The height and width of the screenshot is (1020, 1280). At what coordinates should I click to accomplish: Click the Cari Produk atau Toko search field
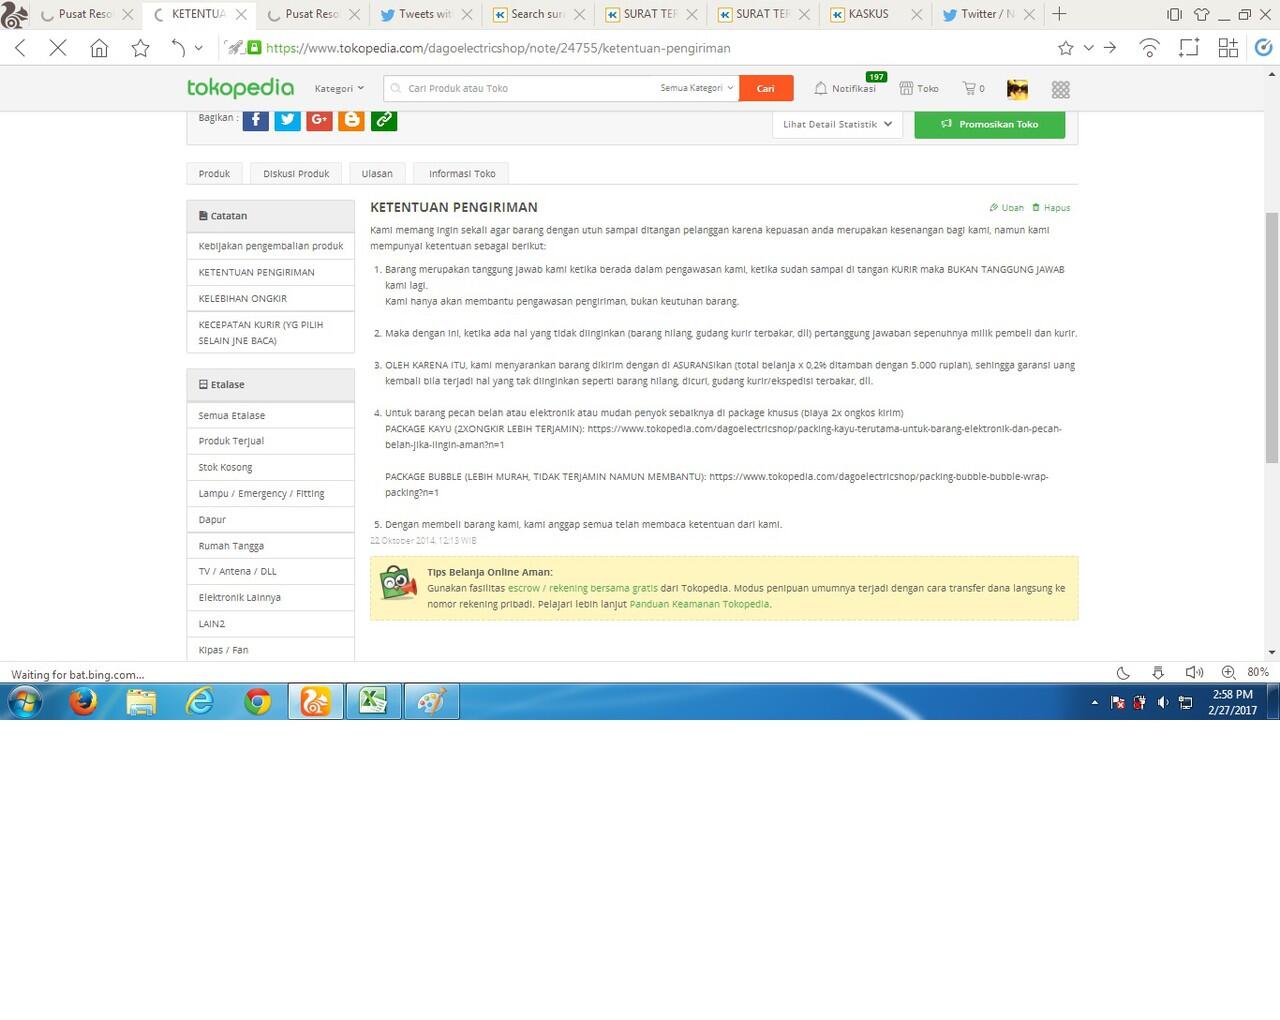[520, 88]
